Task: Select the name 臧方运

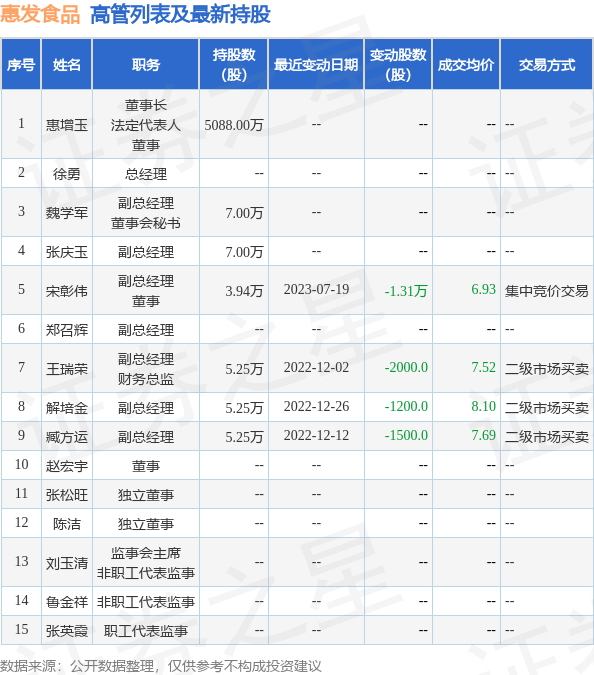Action: (x=67, y=437)
